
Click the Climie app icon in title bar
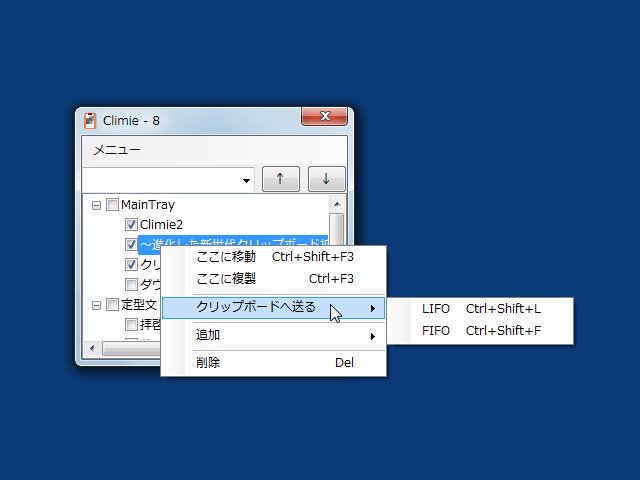point(90,121)
